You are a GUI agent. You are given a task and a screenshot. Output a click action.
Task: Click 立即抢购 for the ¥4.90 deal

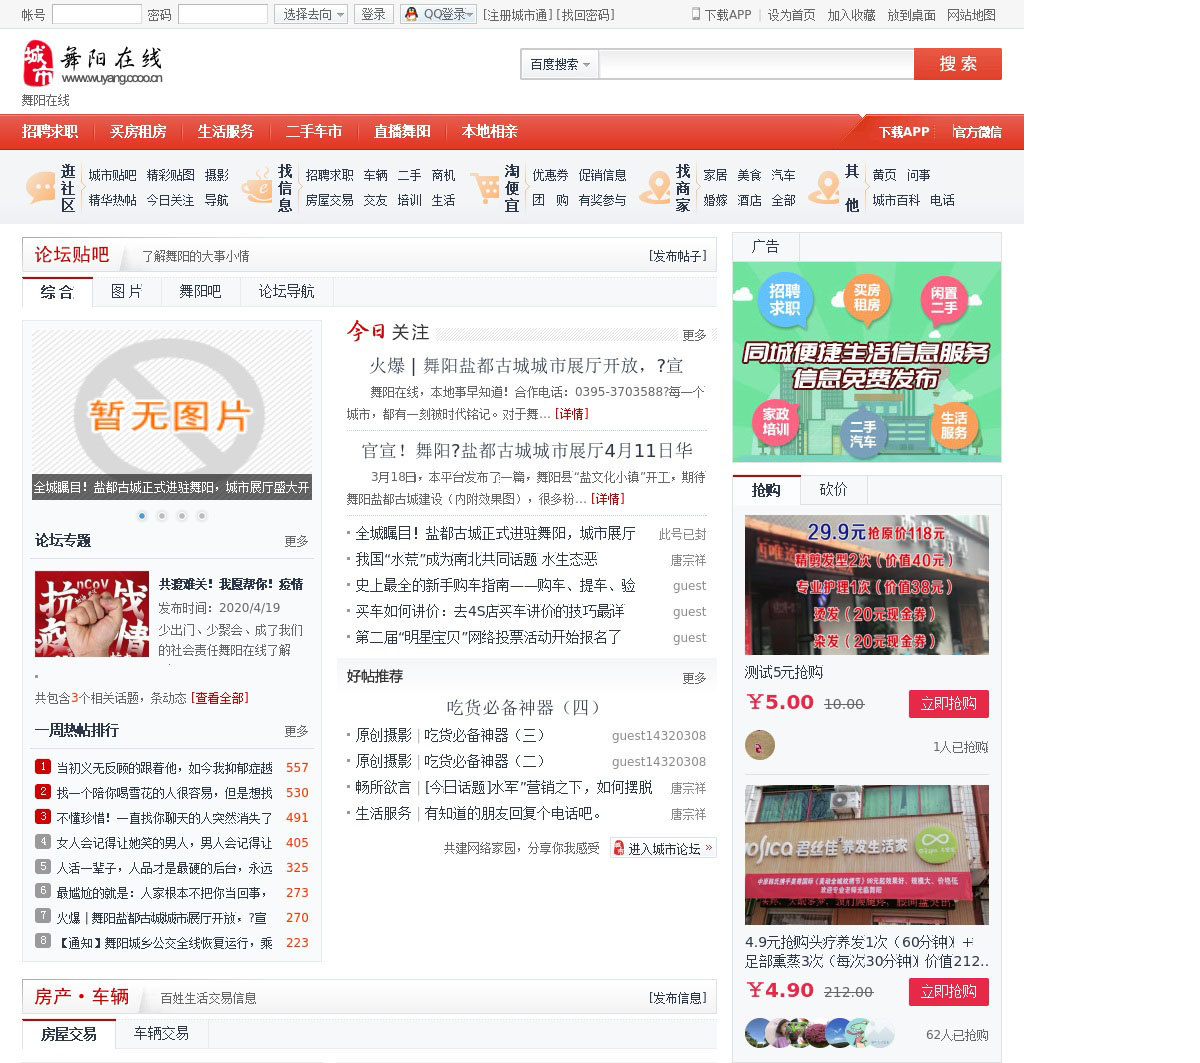(949, 992)
